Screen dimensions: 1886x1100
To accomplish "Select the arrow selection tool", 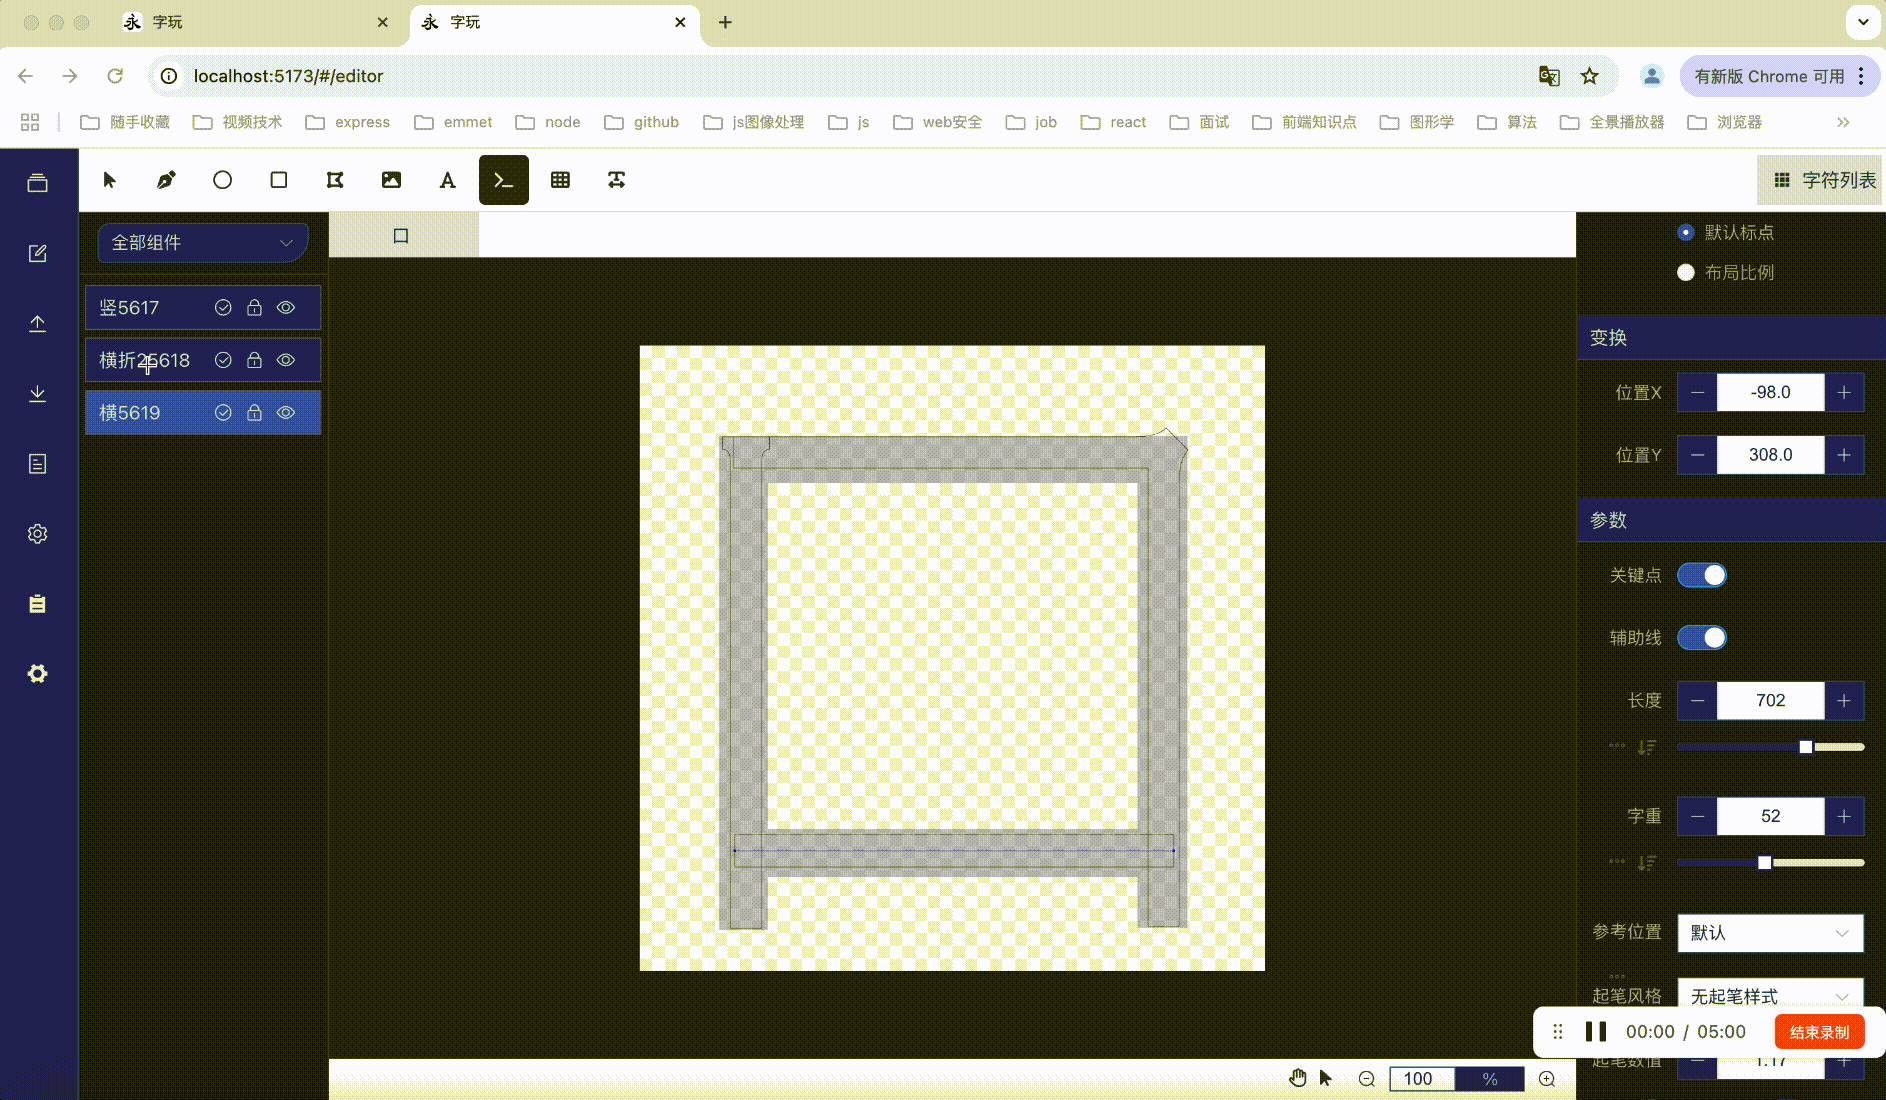I will pyautogui.click(x=110, y=180).
